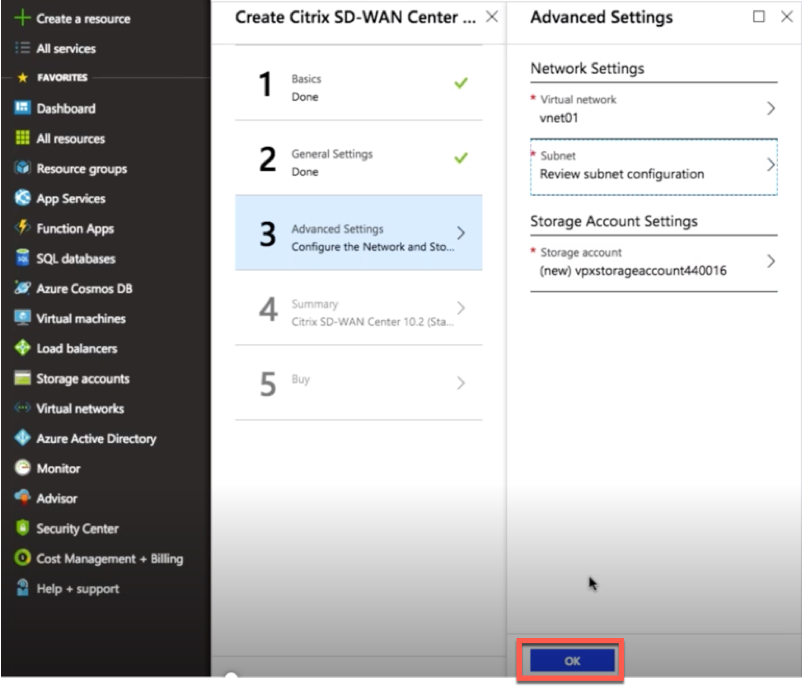
Task: Open step 4 Summary
Action: [359, 308]
